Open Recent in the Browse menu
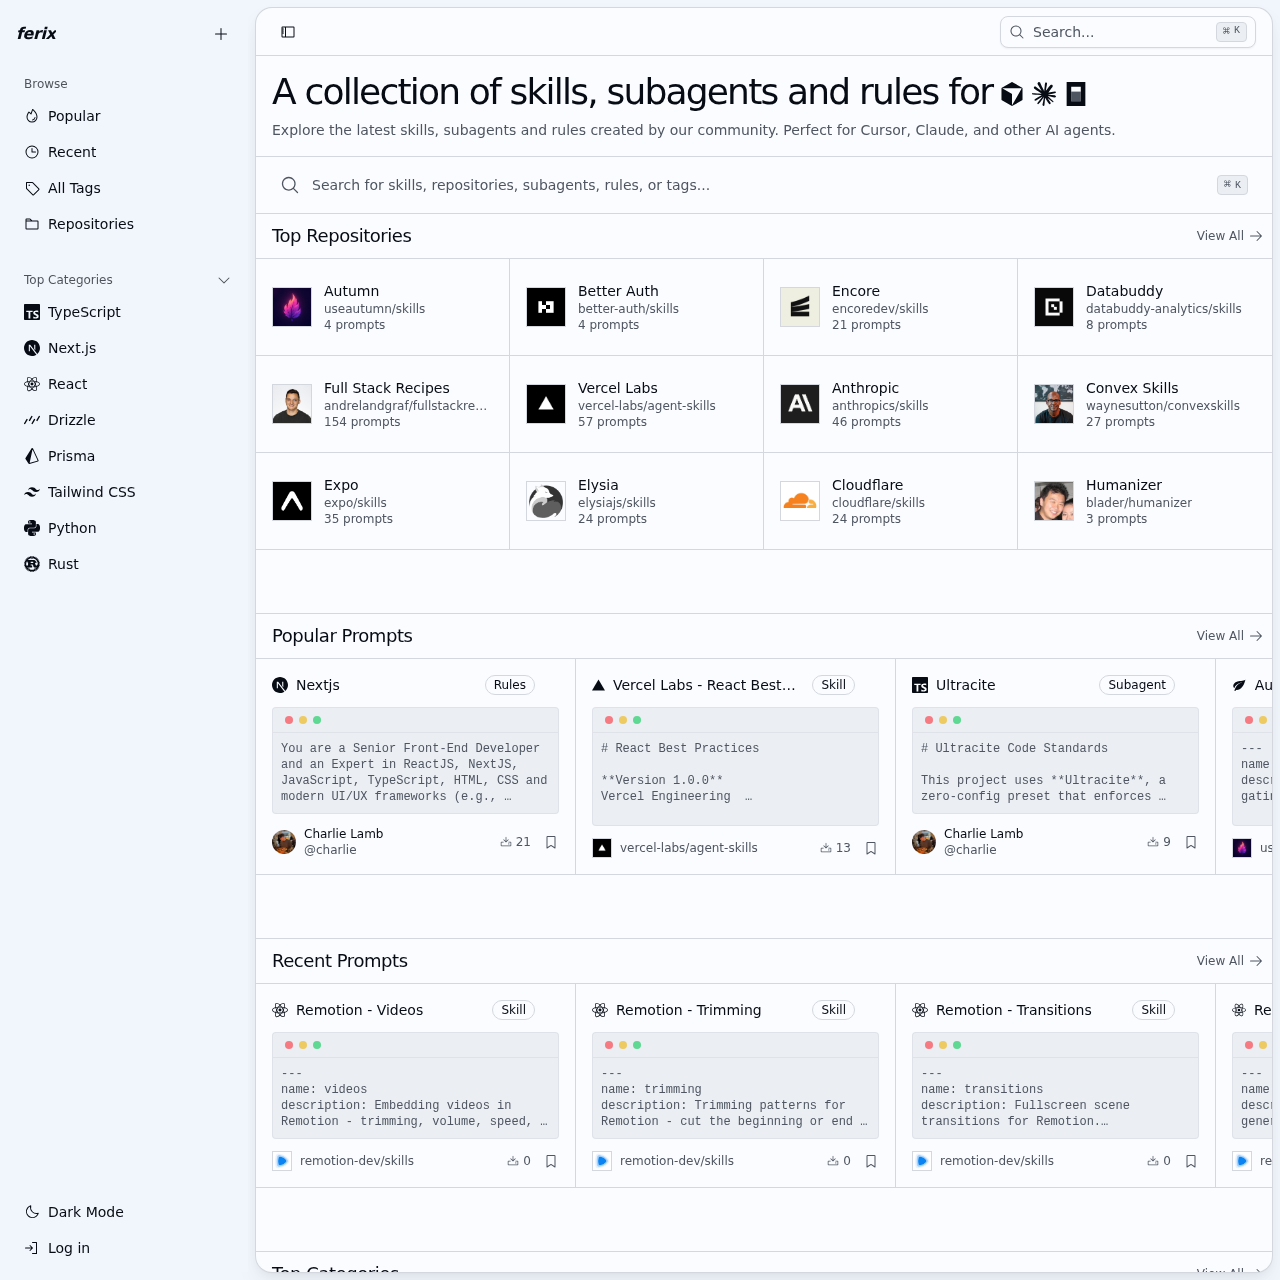 point(128,152)
